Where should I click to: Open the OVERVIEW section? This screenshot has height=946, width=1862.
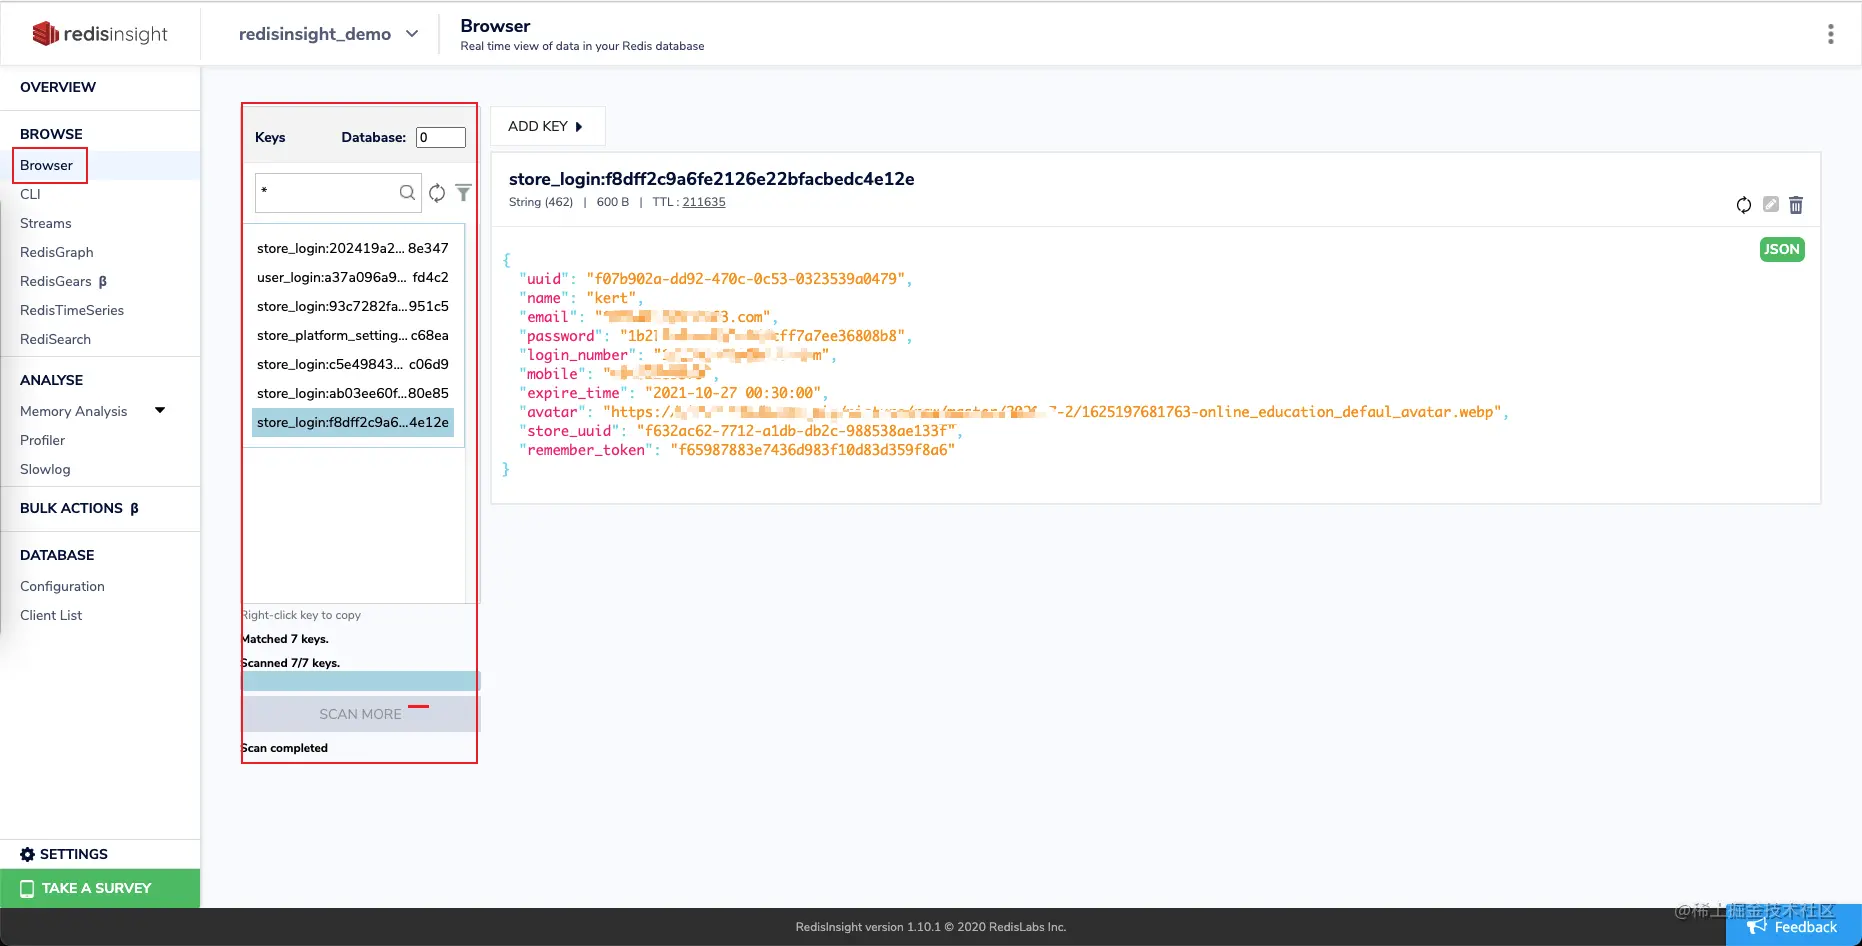[58, 87]
